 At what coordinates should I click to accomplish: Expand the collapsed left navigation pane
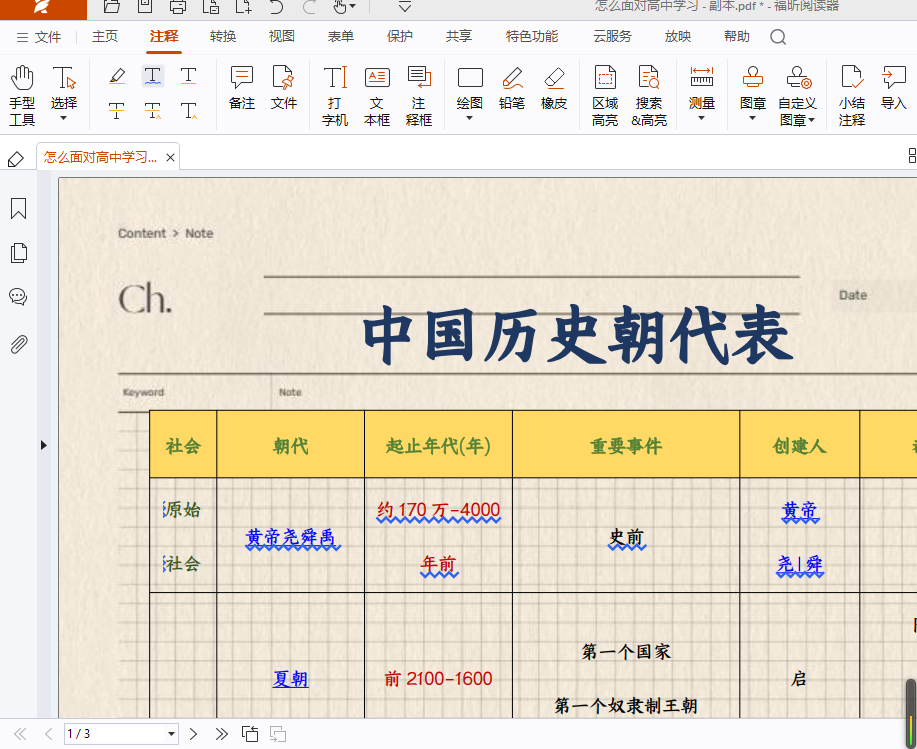point(43,445)
